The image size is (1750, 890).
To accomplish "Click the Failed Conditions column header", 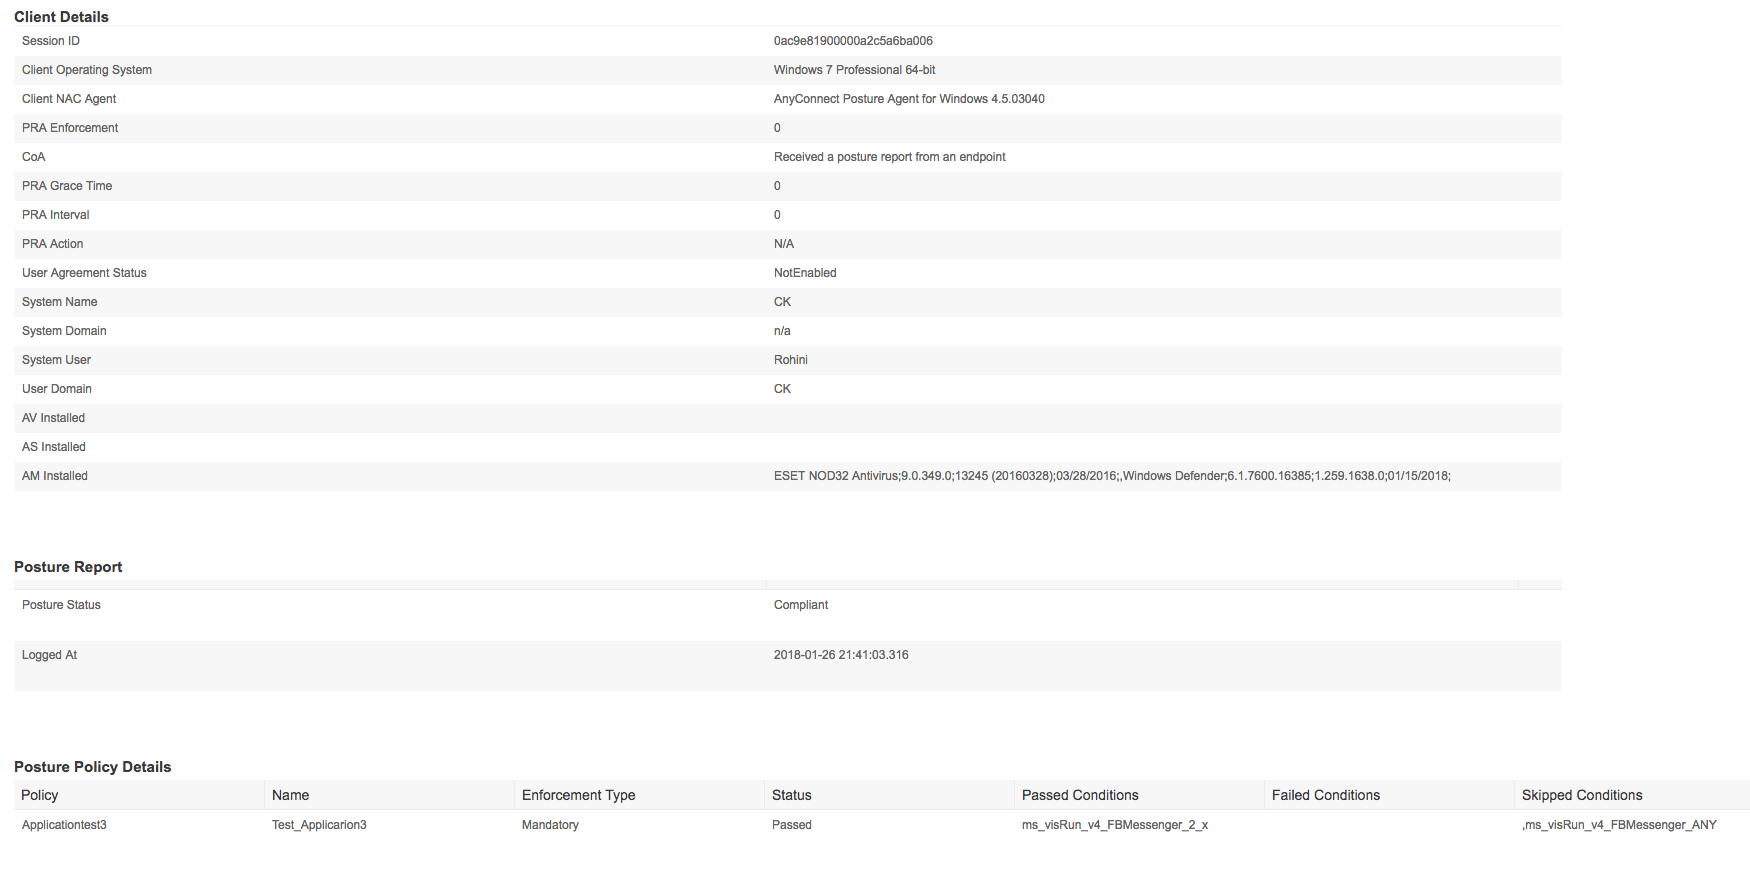I will [x=1325, y=795].
